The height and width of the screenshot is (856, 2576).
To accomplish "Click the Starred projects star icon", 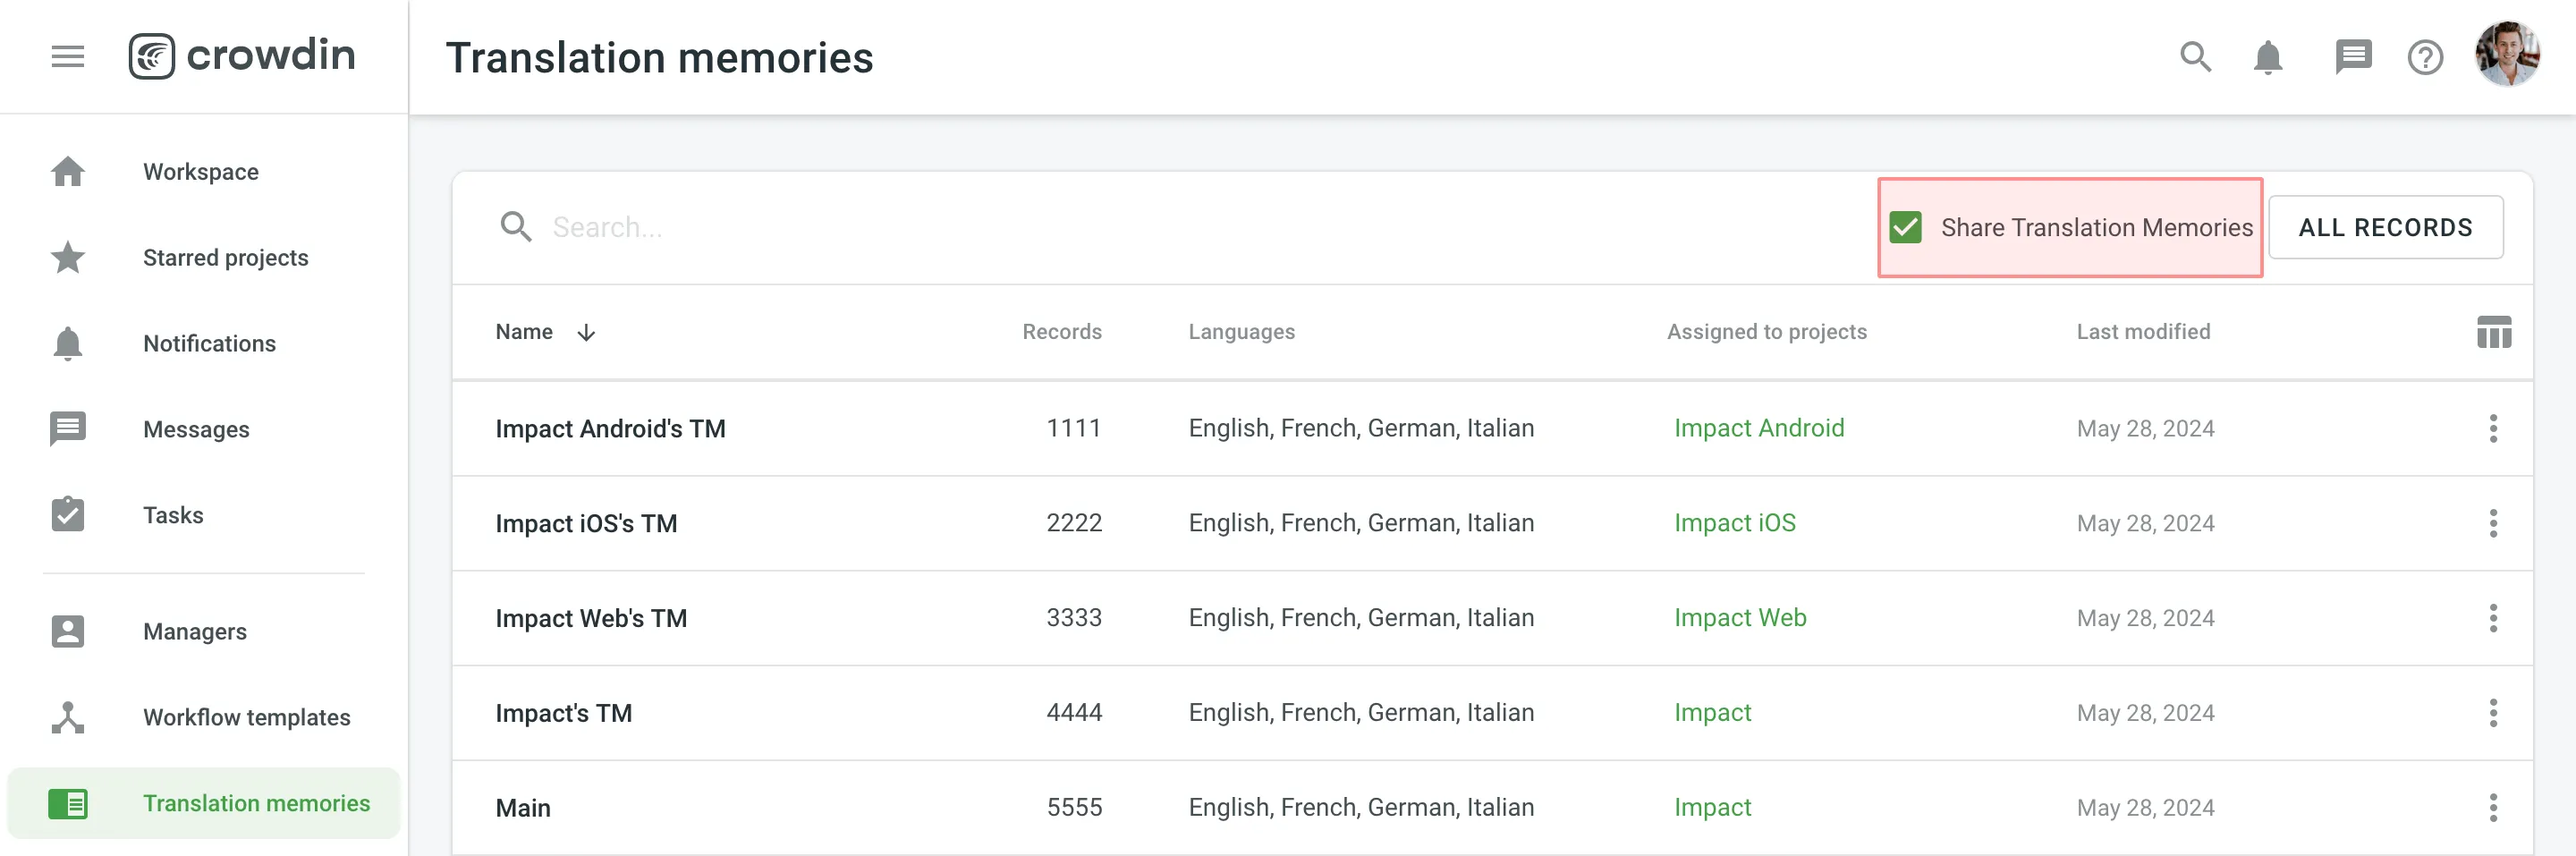I will [67, 257].
